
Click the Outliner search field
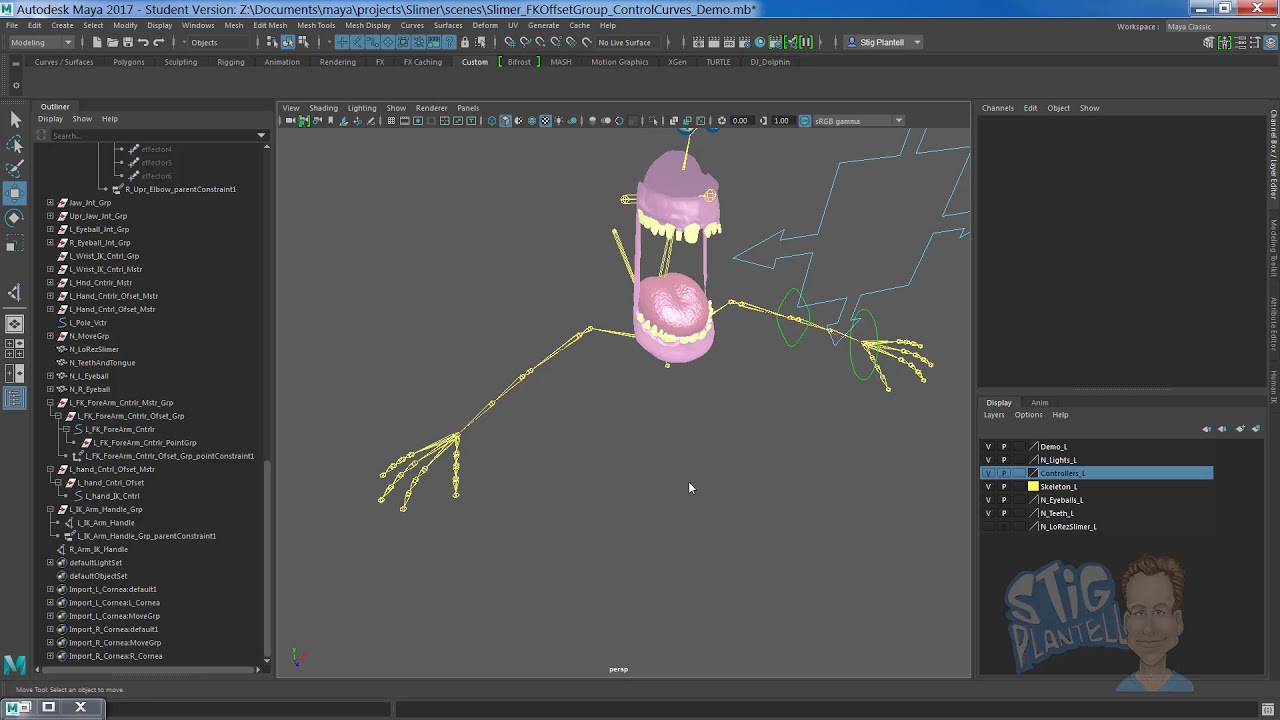click(x=155, y=136)
